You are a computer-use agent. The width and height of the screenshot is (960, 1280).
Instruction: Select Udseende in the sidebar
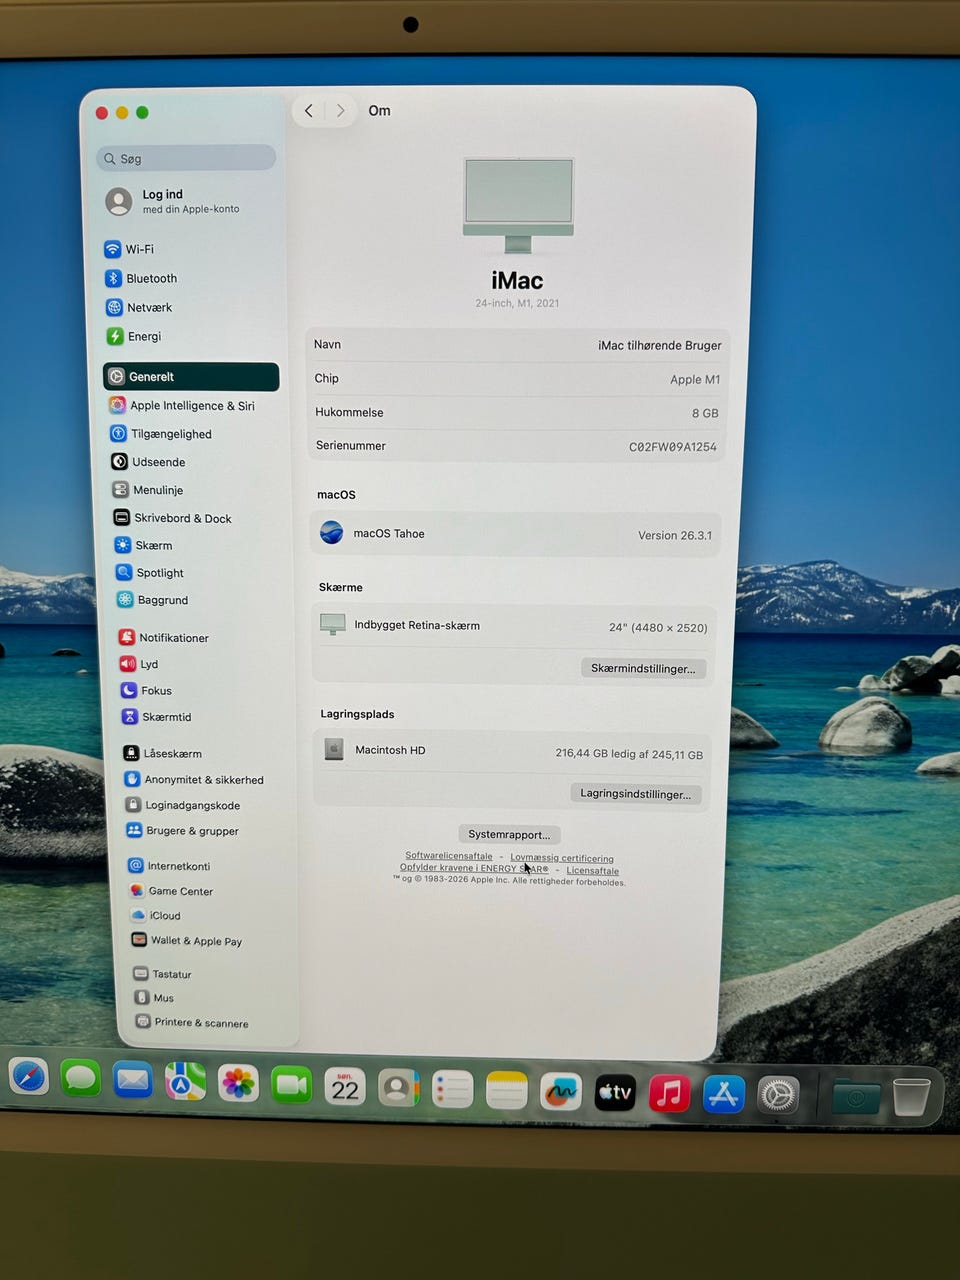148,462
